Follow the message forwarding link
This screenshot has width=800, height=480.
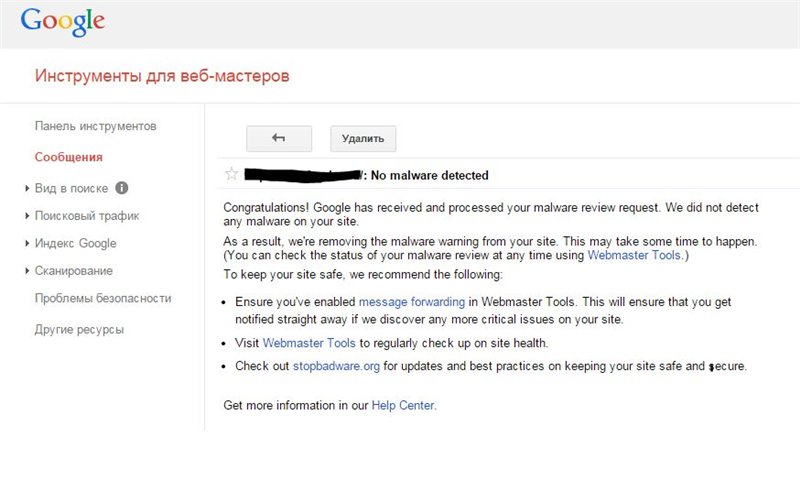[x=411, y=301]
